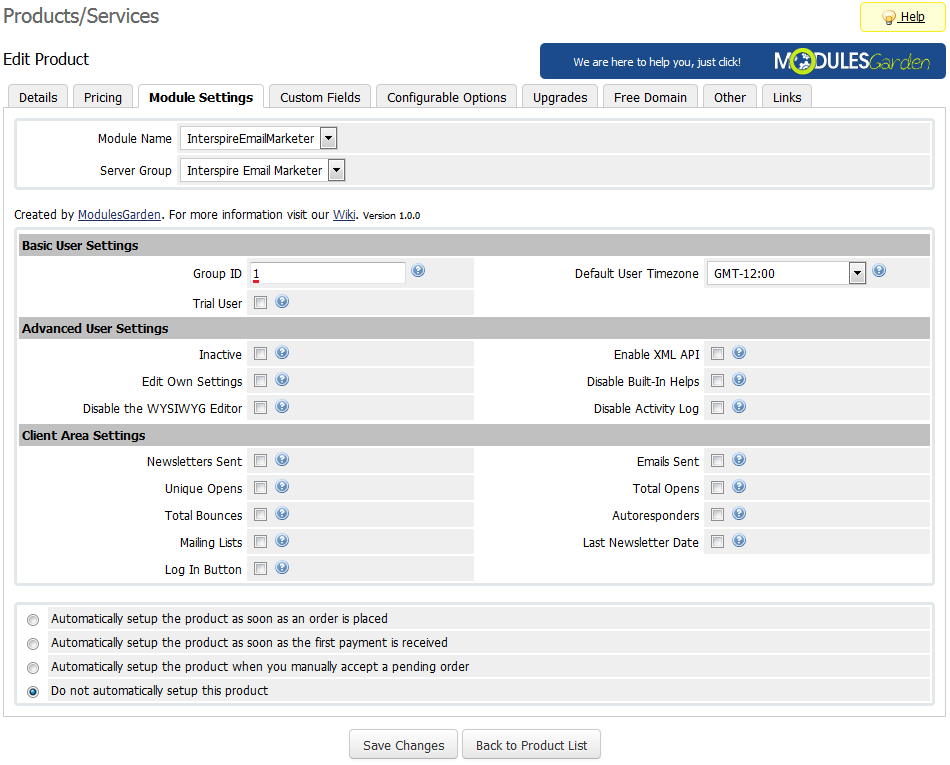
Task: Enable XML API checkbox
Action: pos(717,354)
